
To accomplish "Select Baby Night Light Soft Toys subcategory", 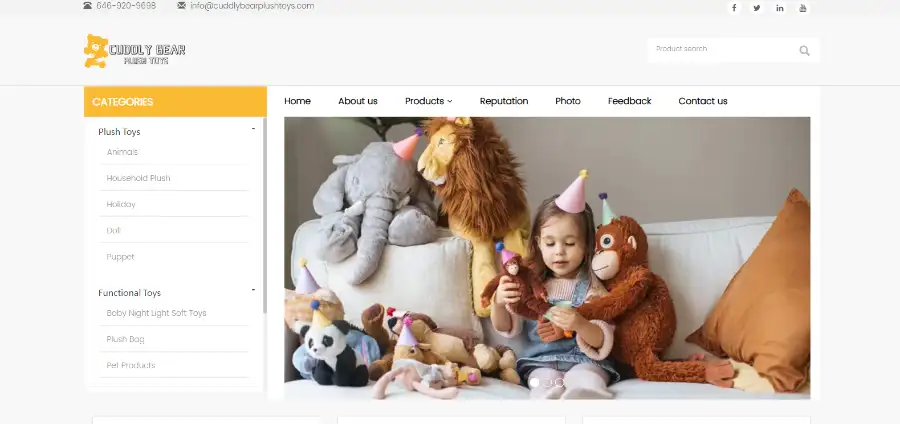I will click(x=156, y=313).
